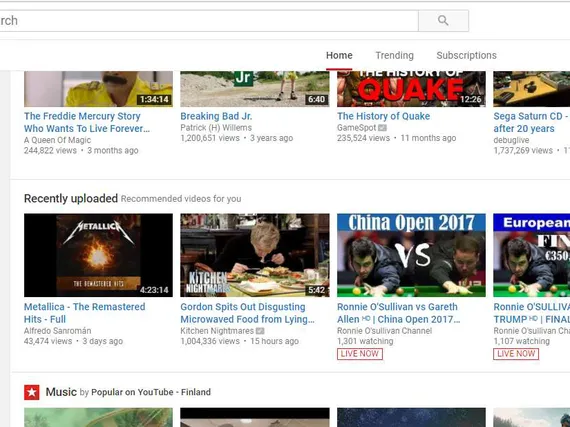570x427 pixels.
Task: Click the magnifying glass search button
Action: 443,21
